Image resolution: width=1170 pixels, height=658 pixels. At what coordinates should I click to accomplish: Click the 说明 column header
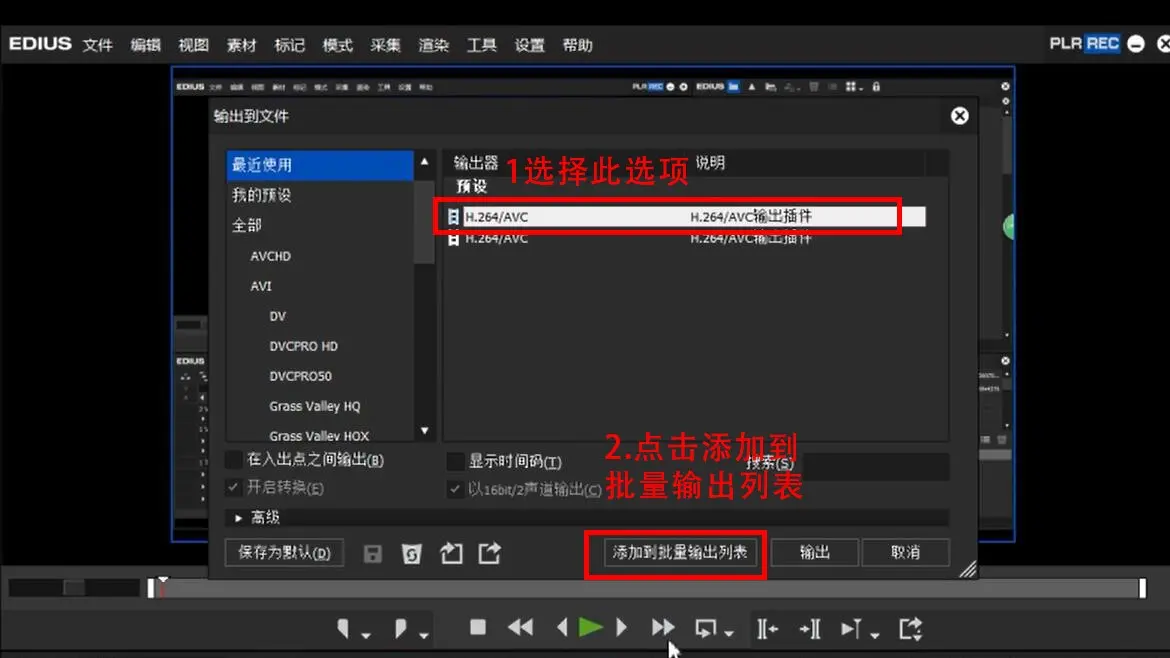coord(710,163)
